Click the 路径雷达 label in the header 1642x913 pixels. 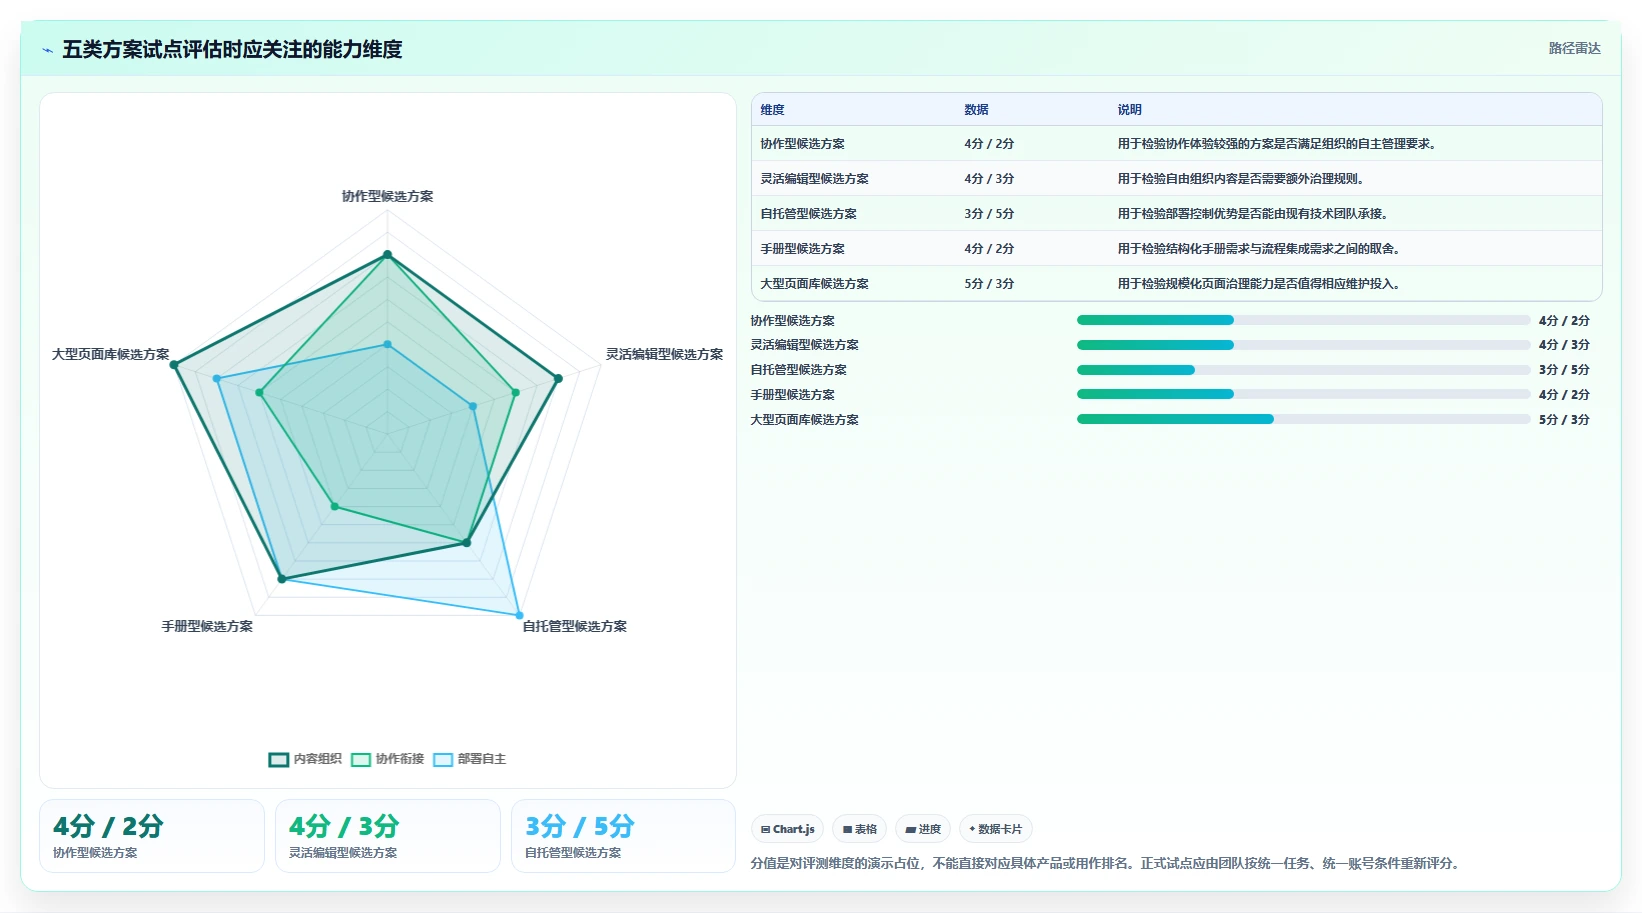pos(1574,48)
